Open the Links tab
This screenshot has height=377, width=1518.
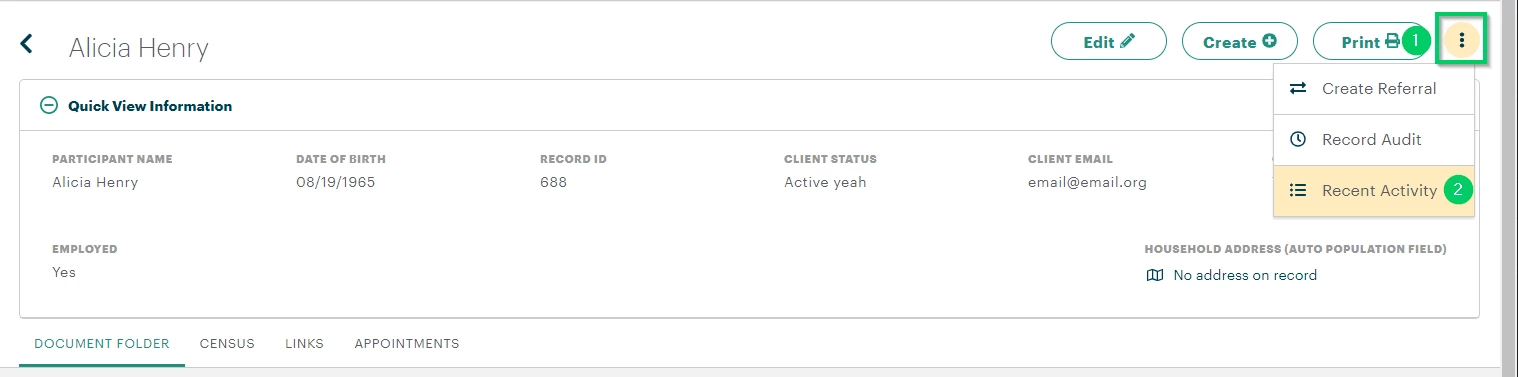click(304, 343)
